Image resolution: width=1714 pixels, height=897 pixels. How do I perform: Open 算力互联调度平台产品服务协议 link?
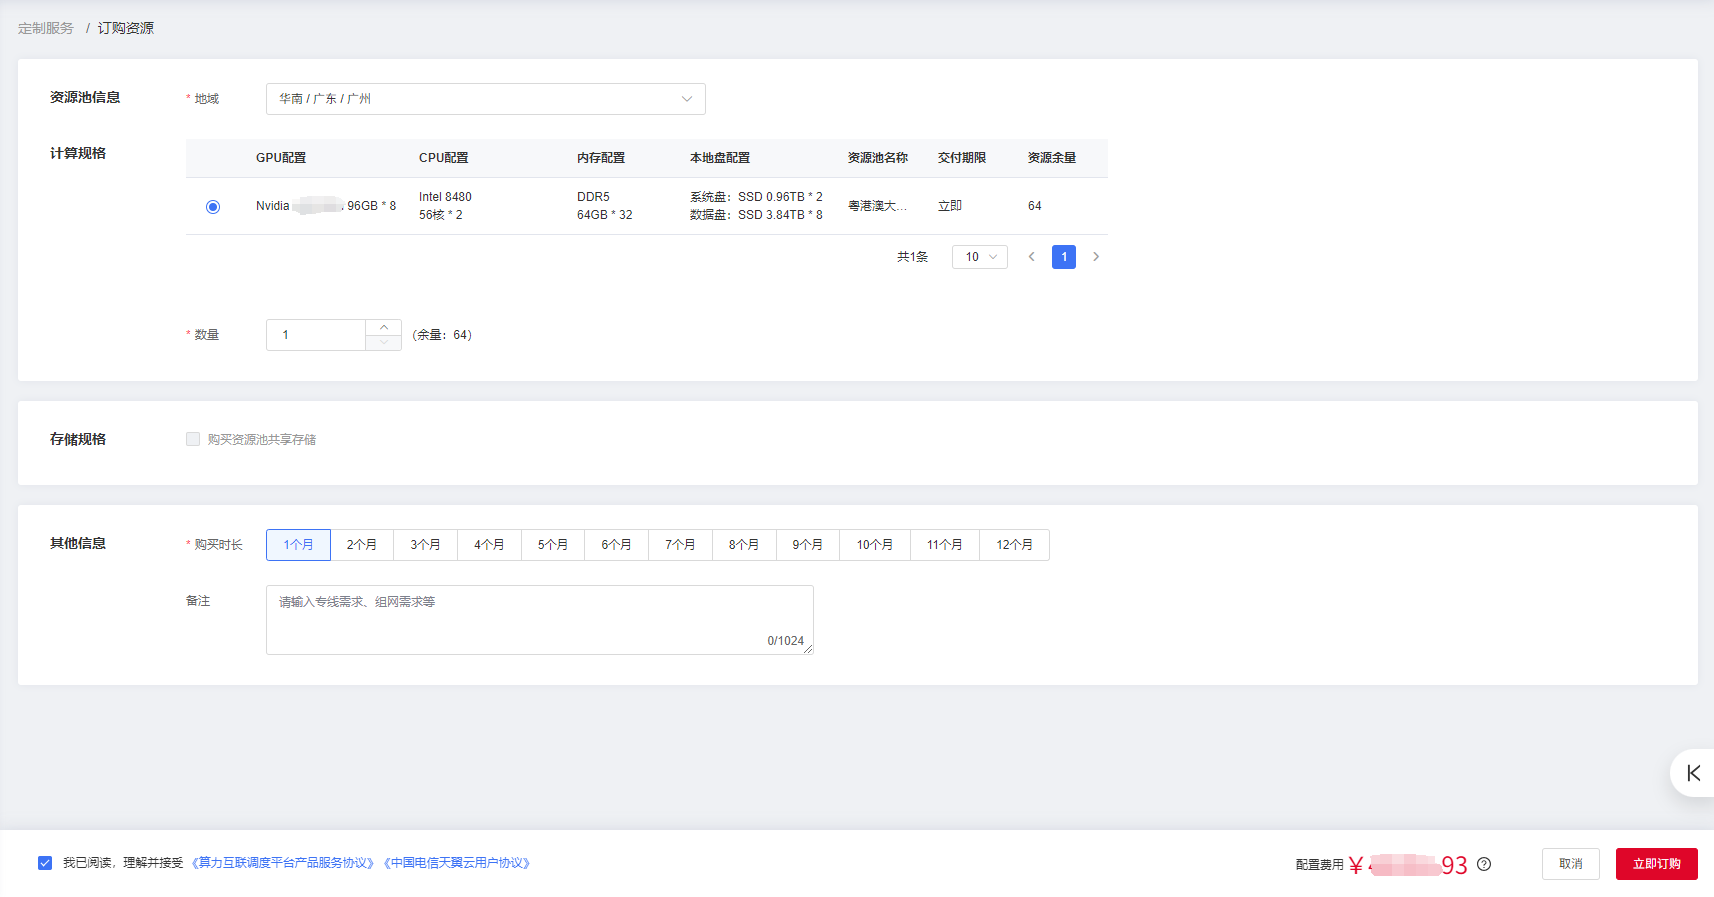(282, 863)
